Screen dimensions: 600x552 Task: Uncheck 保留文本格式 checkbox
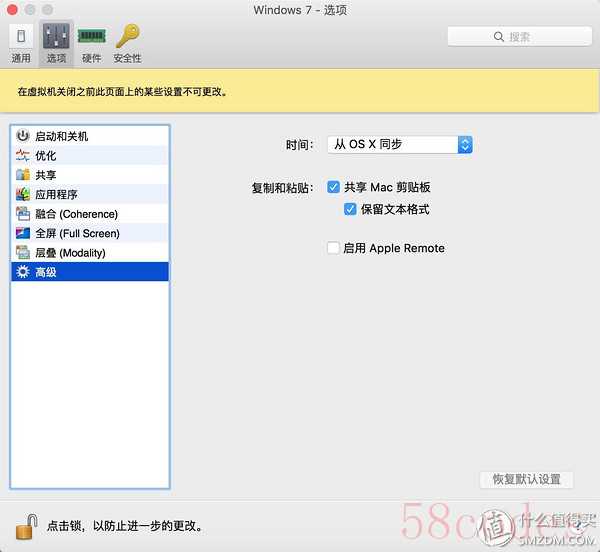[x=350, y=209]
